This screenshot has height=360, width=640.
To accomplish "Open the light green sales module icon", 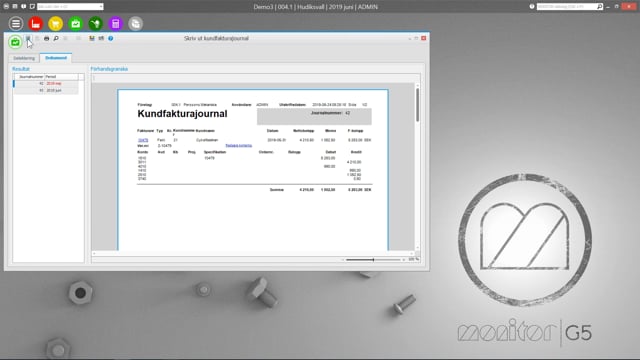I will pyautogui.click(x=76, y=24).
